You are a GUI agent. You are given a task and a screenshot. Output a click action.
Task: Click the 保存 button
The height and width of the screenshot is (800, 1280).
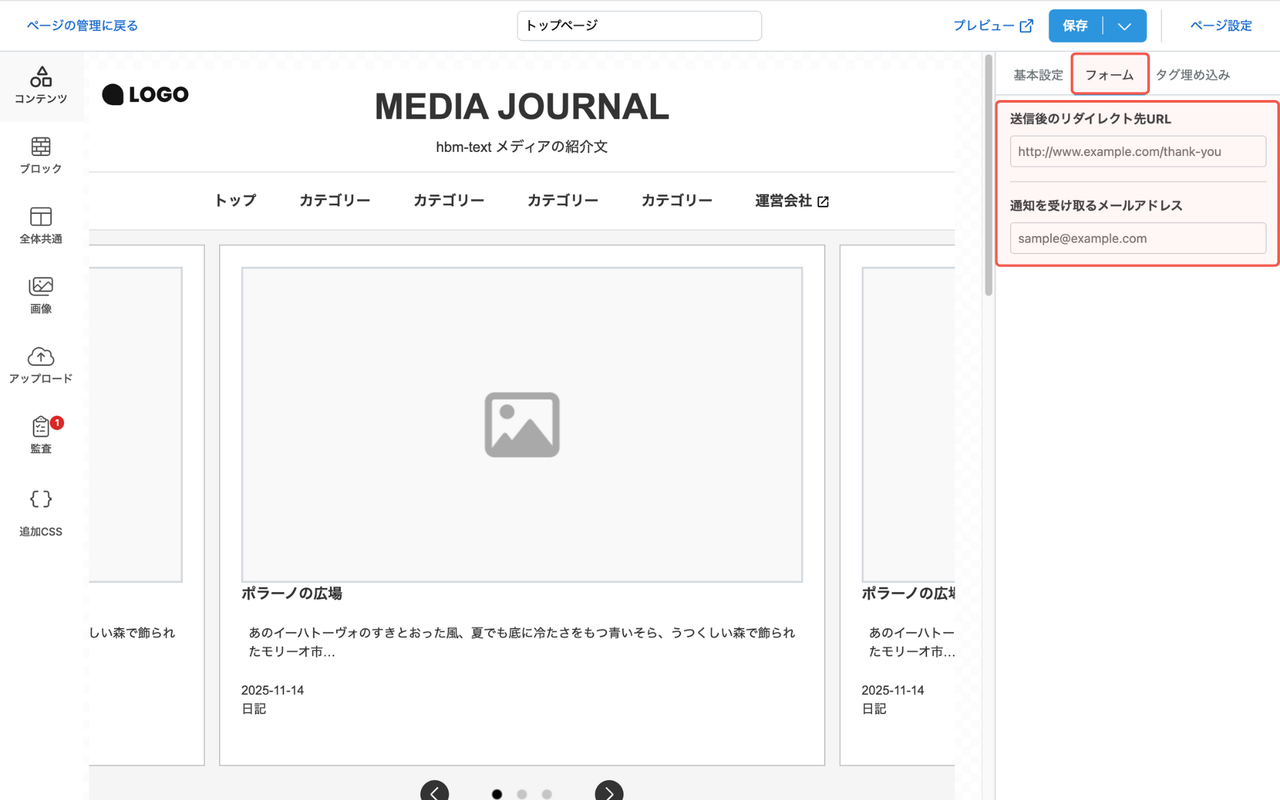(1076, 26)
